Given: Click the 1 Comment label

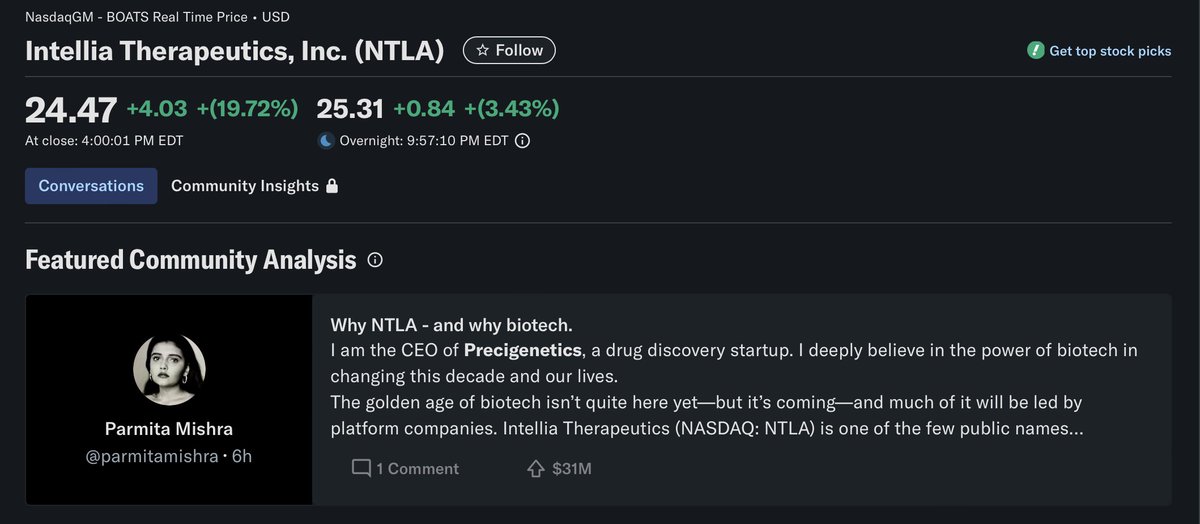Looking at the screenshot, I should (x=417, y=468).
